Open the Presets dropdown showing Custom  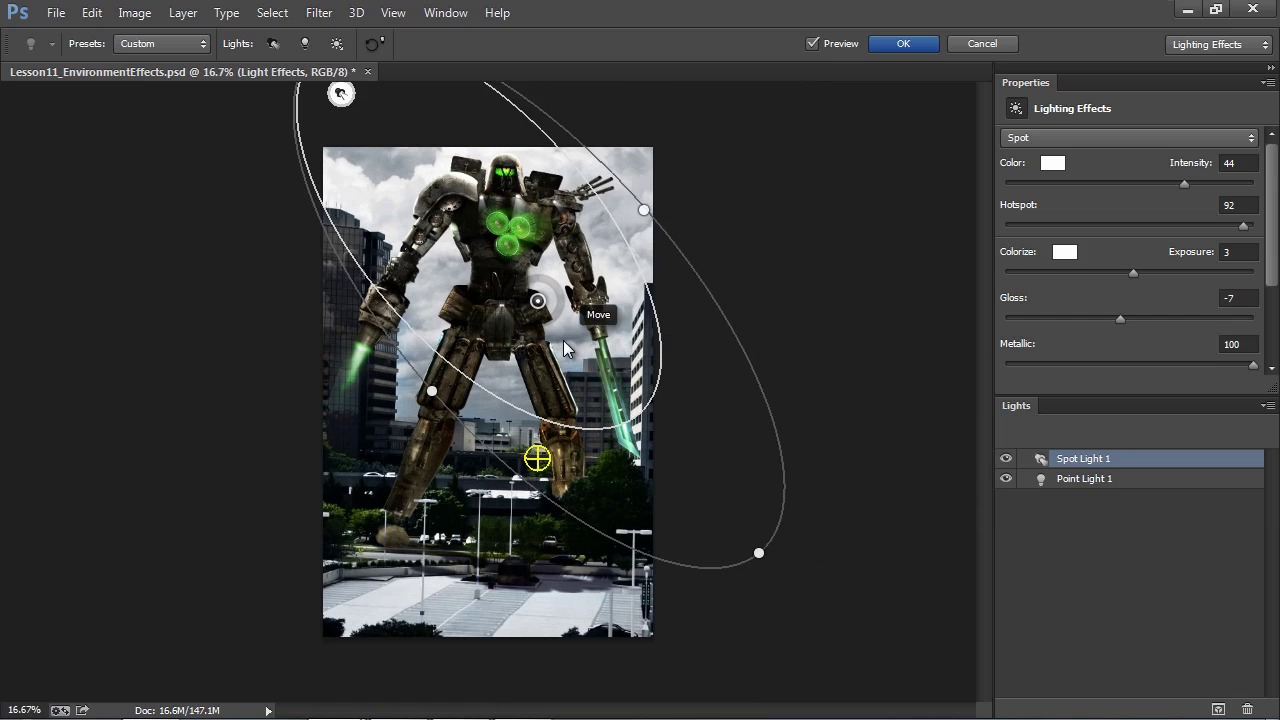pyautogui.click(x=163, y=44)
